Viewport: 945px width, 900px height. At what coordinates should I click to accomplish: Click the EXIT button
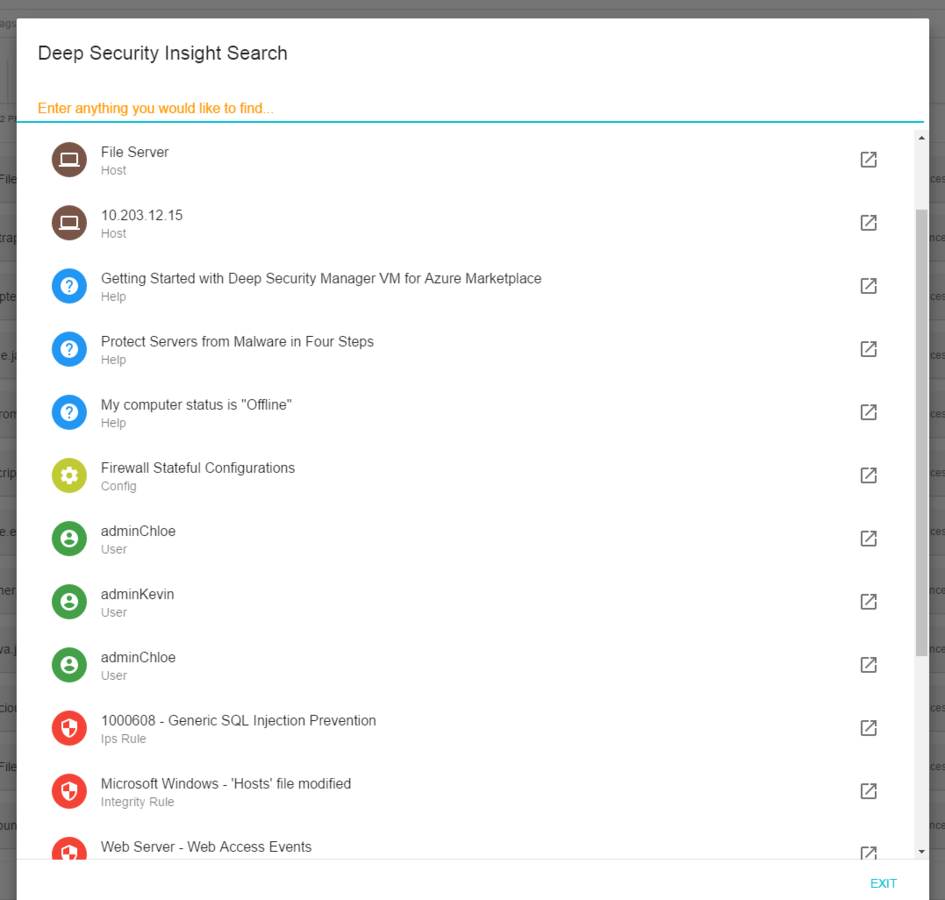point(883,883)
